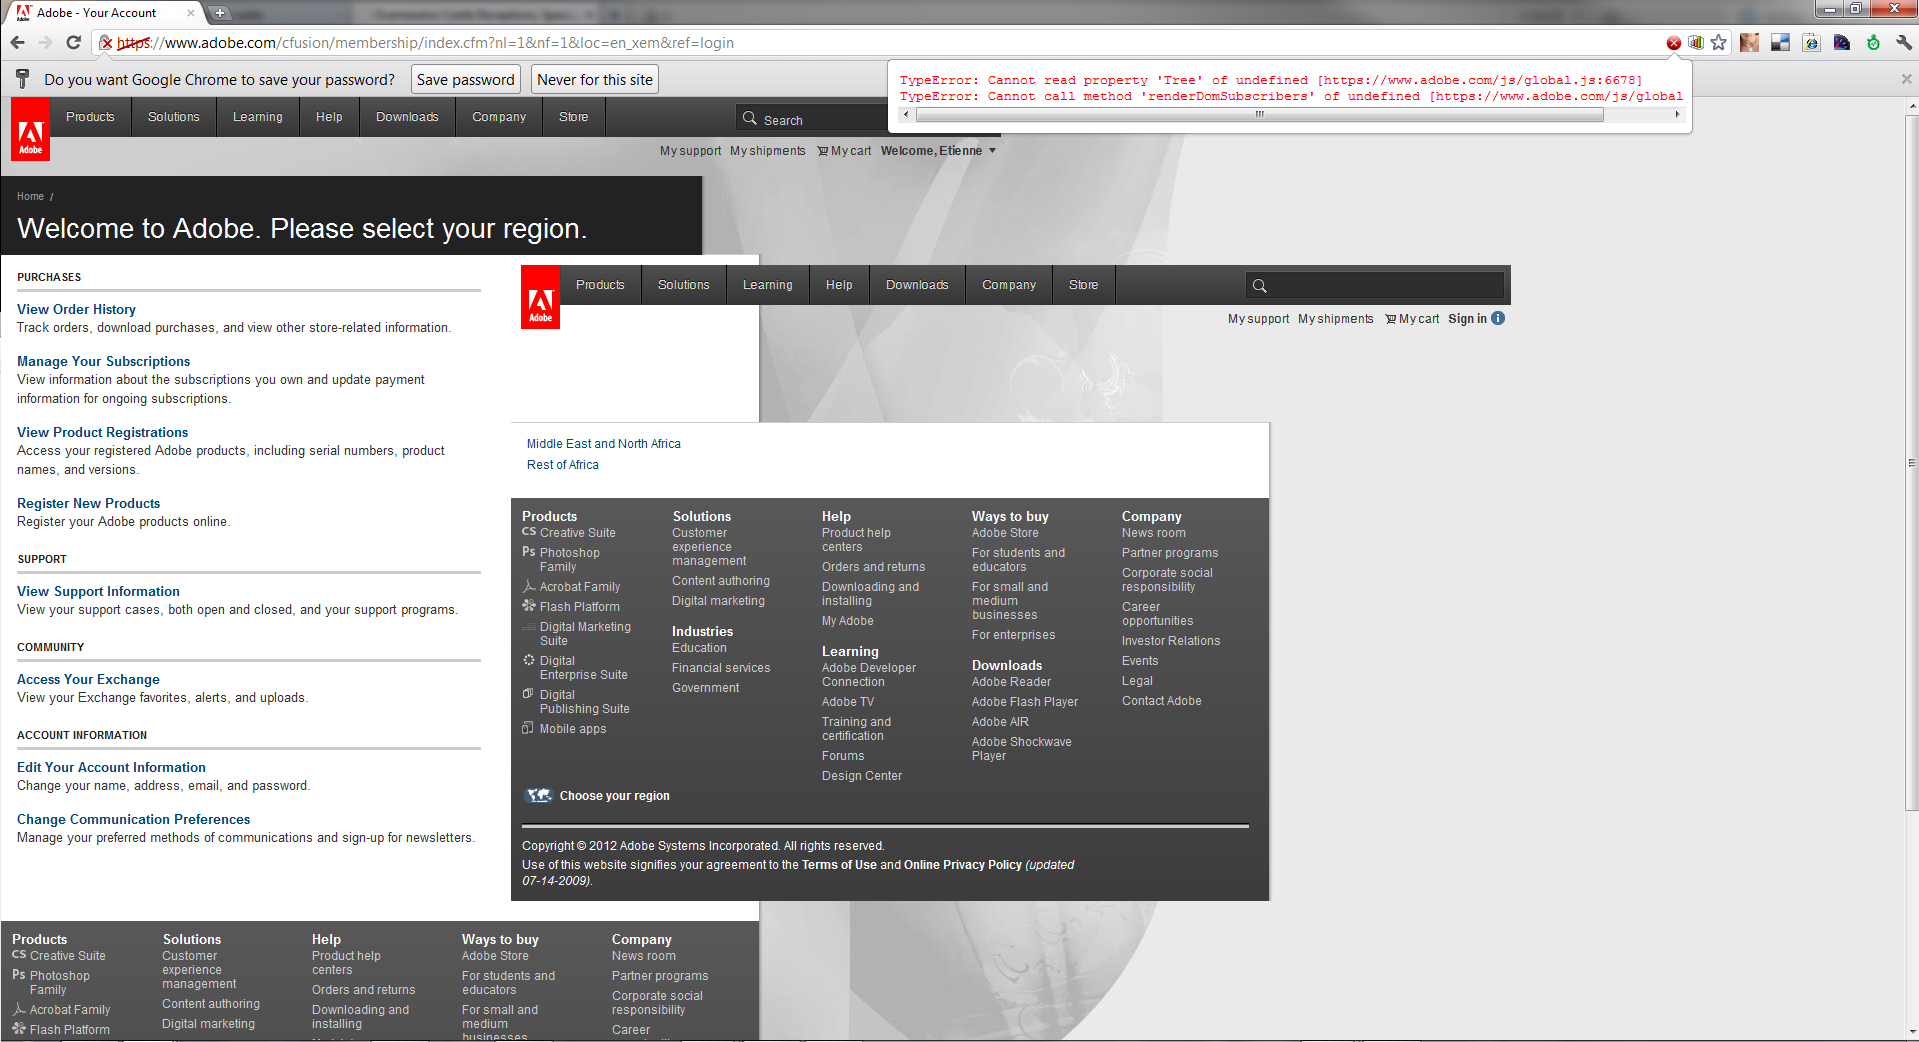Open Terms of Use link in copyright
The height and width of the screenshot is (1042, 1919).
pyautogui.click(x=839, y=865)
